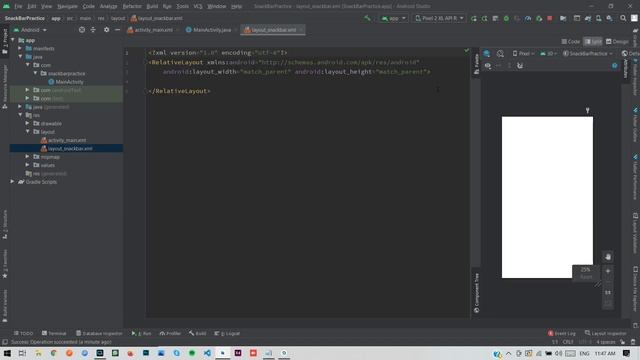Image resolution: width=640 pixels, height=360 pixels.
Task: Expand the values folder
Action: (28, 165)
